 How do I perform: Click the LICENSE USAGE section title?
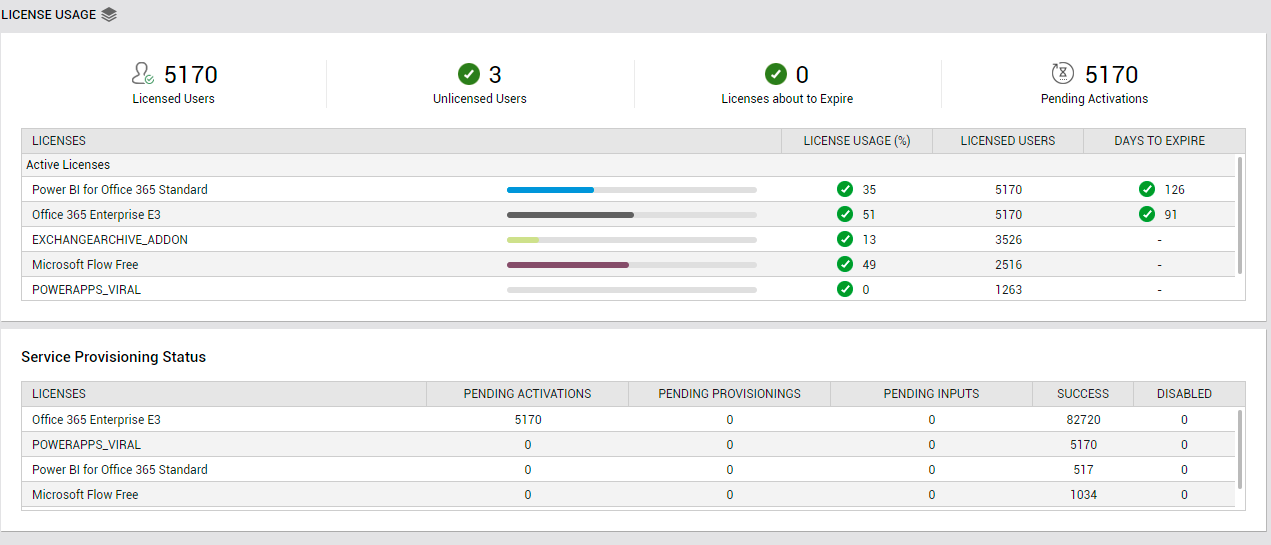(x=48, y=15)
